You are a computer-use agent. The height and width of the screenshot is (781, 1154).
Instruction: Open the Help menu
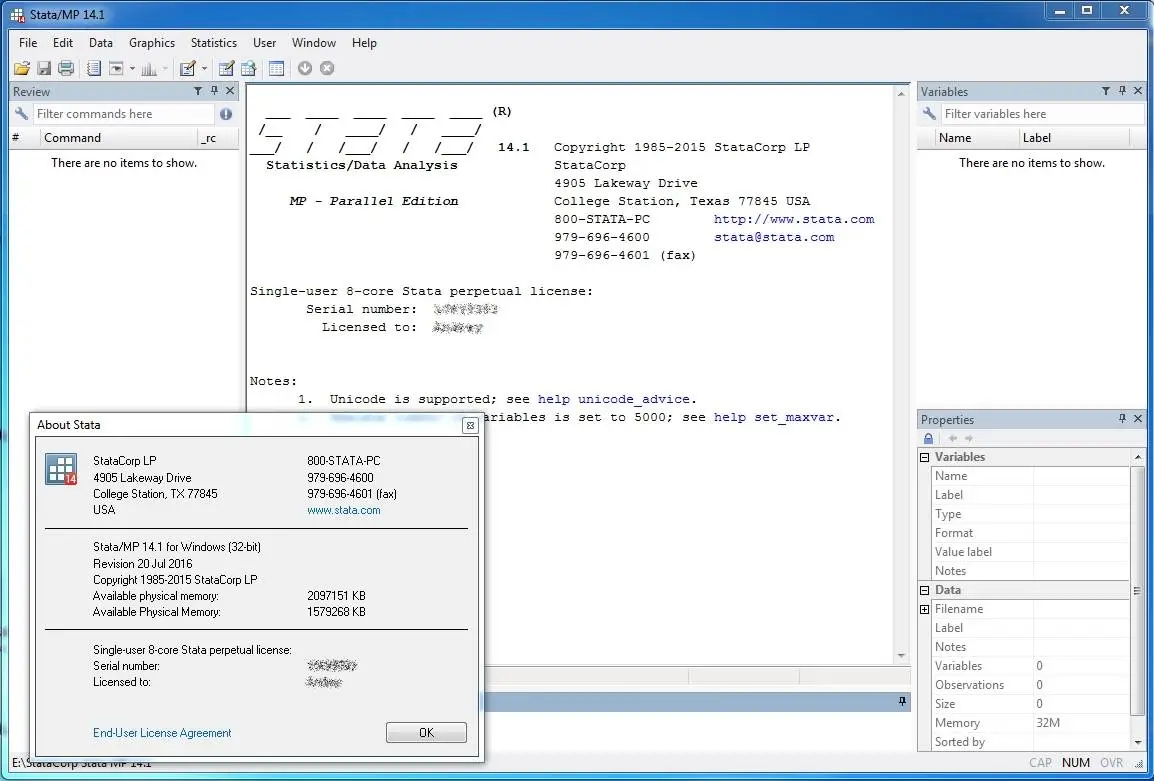364,43
